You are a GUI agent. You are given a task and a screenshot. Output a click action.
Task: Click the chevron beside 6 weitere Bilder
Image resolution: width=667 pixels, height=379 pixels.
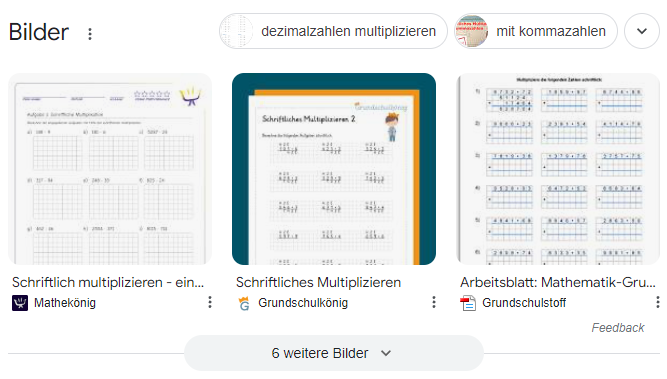click(x=386, y=353)
